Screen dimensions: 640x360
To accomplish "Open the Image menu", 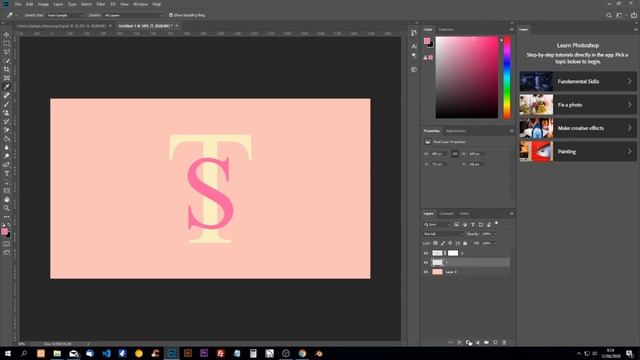I will tap(43, 4).
